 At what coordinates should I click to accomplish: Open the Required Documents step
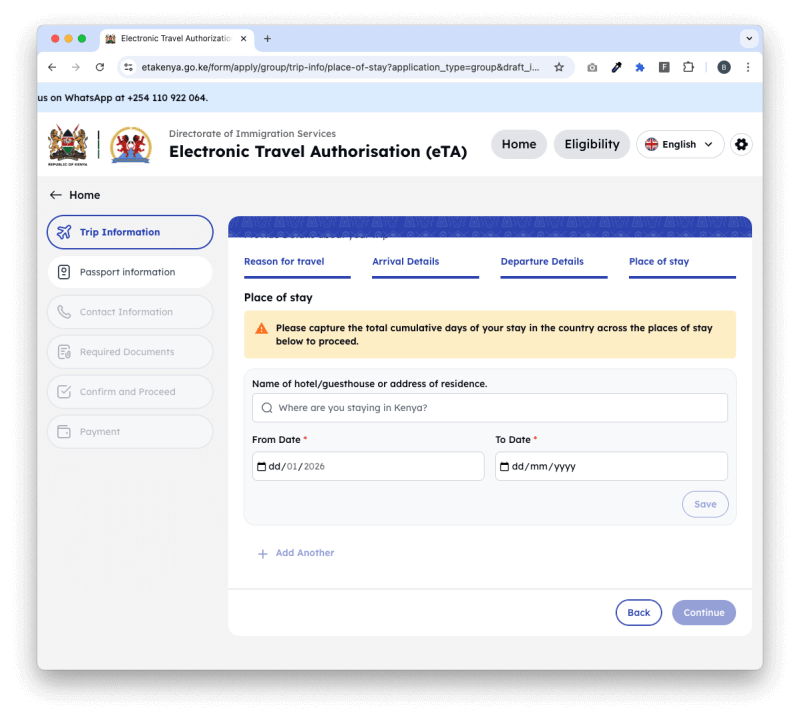[130, 352]
